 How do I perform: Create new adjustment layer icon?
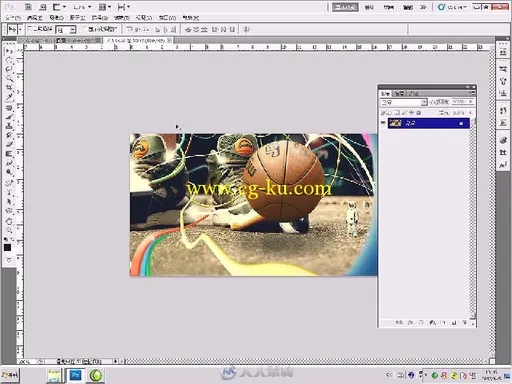coord(432,323)
